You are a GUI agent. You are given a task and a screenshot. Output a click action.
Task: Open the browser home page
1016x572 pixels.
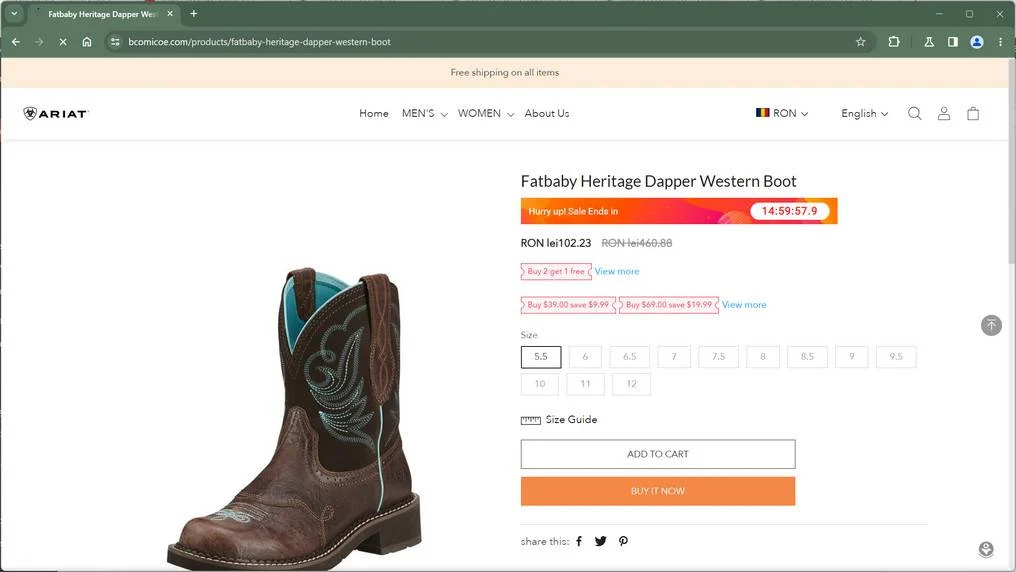(87, 41)
